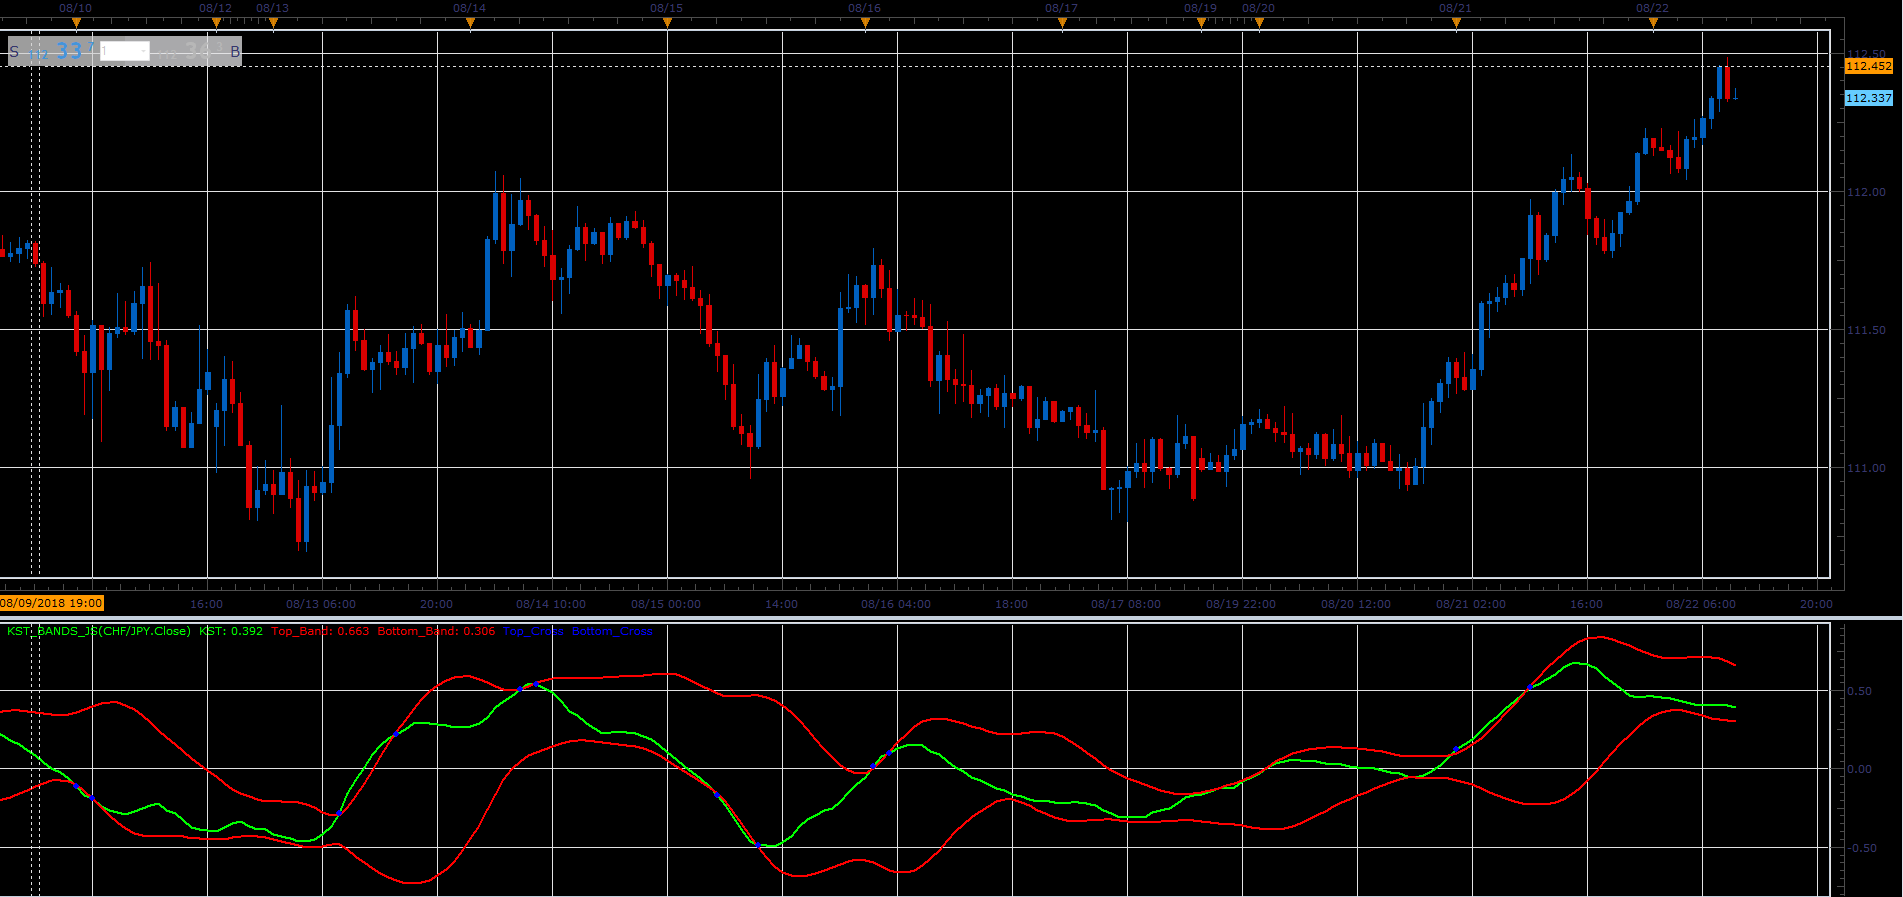Select the 08/16 day marker triangle
The image size is (1903, 897).
(865, 23)
